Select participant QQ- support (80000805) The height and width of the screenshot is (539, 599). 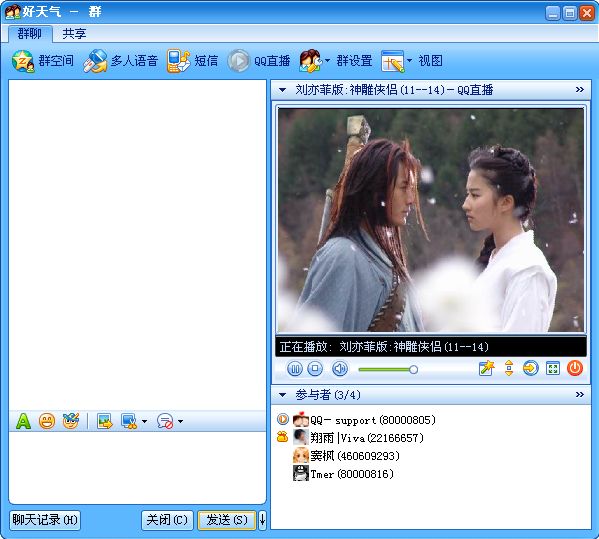(373, 420)
